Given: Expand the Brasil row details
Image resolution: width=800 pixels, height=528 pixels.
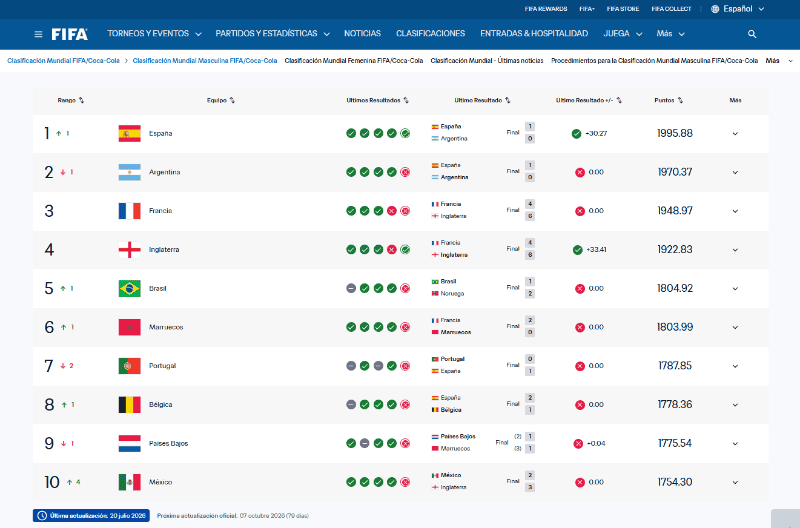Looking at the screenshot, I should 735,289.
